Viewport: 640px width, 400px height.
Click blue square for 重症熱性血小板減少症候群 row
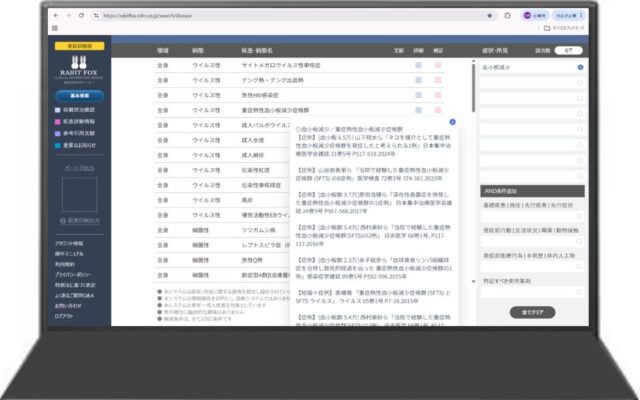[x=418, y=110]
